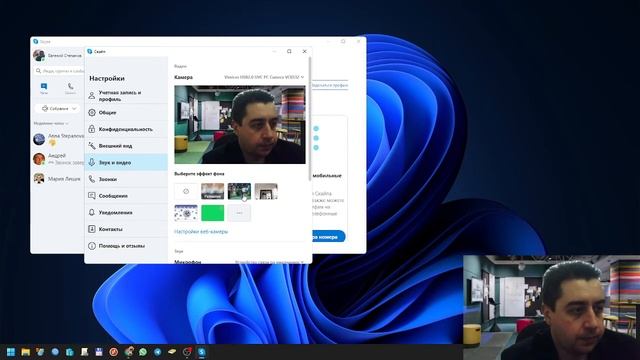
Task: Open the Chats tab in main Skype window
Action: coord(44,88)
